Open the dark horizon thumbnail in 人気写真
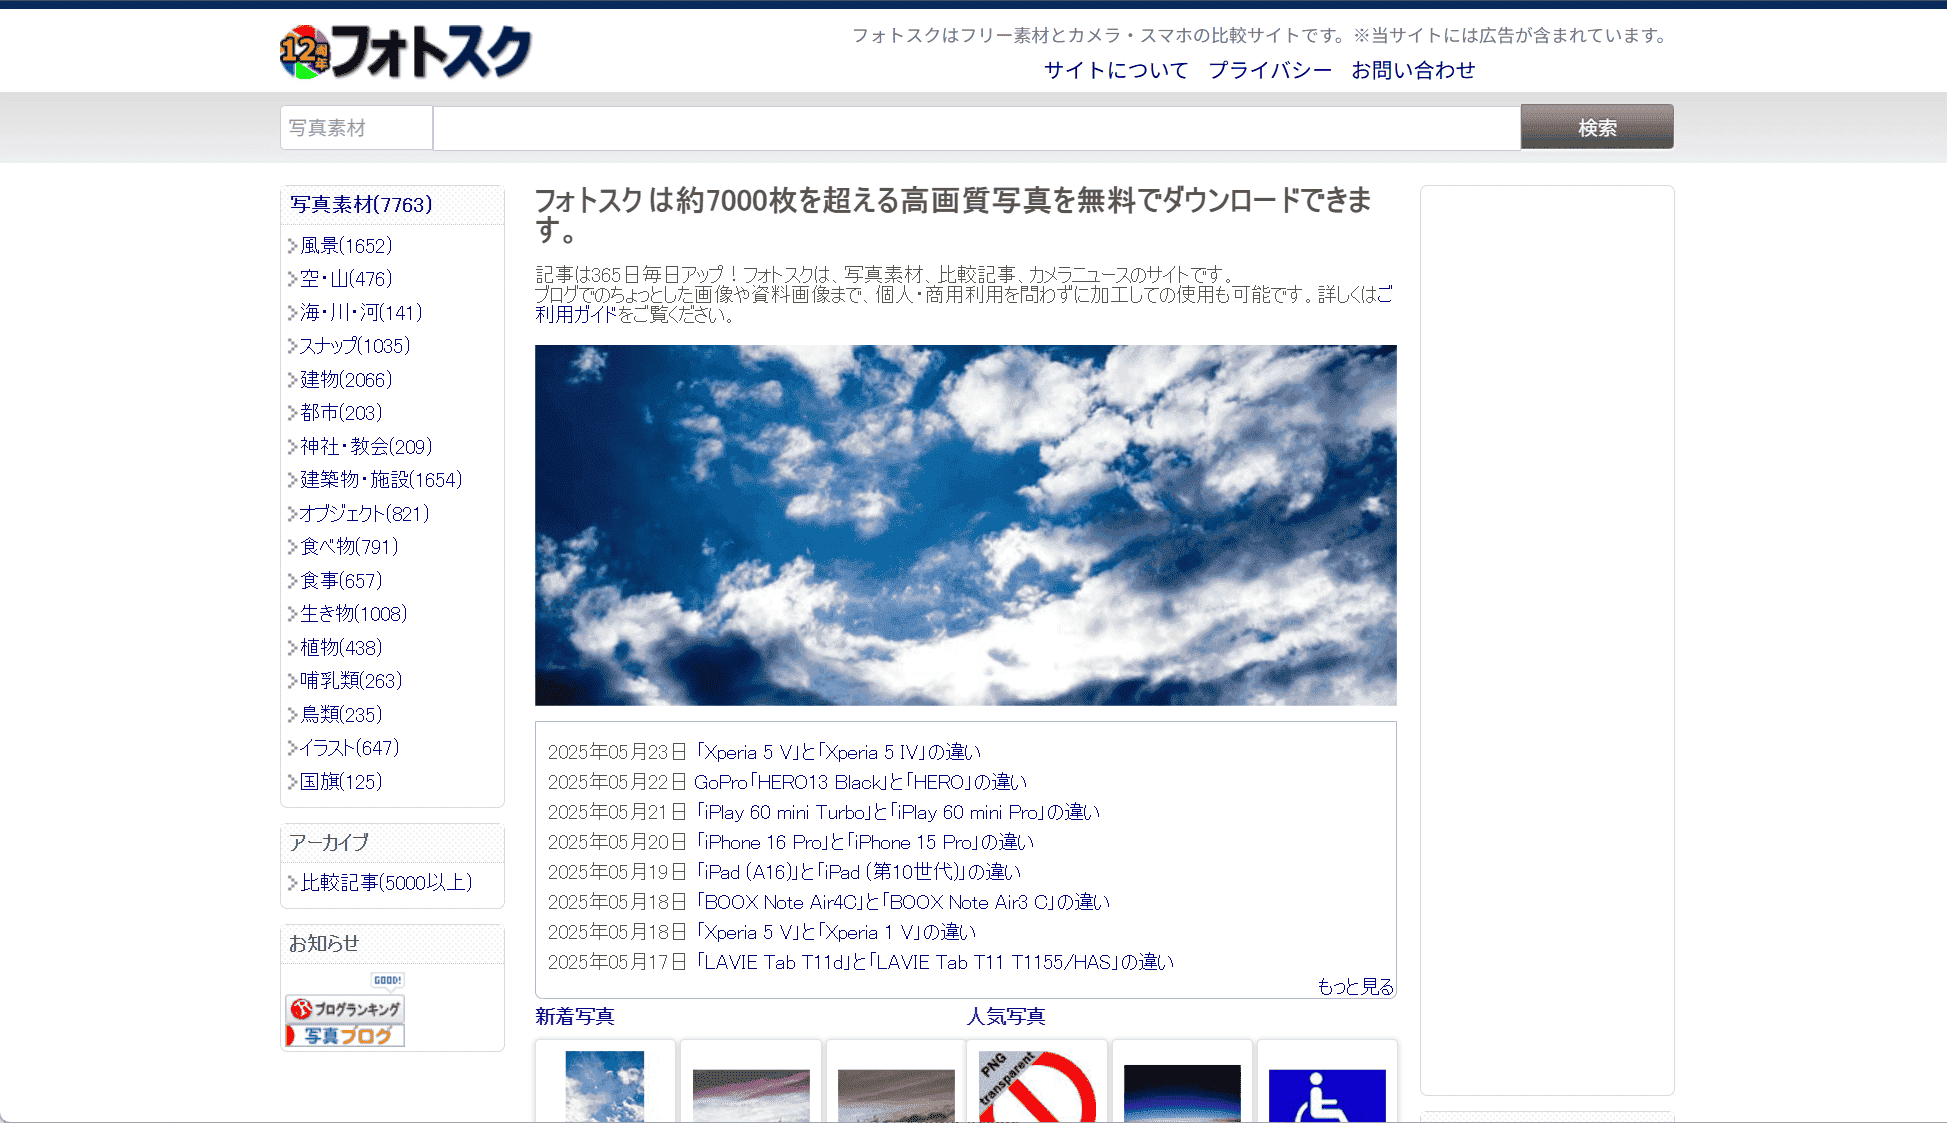This screenshot has height=1123, width=1947. (x=1181, y=1092)
